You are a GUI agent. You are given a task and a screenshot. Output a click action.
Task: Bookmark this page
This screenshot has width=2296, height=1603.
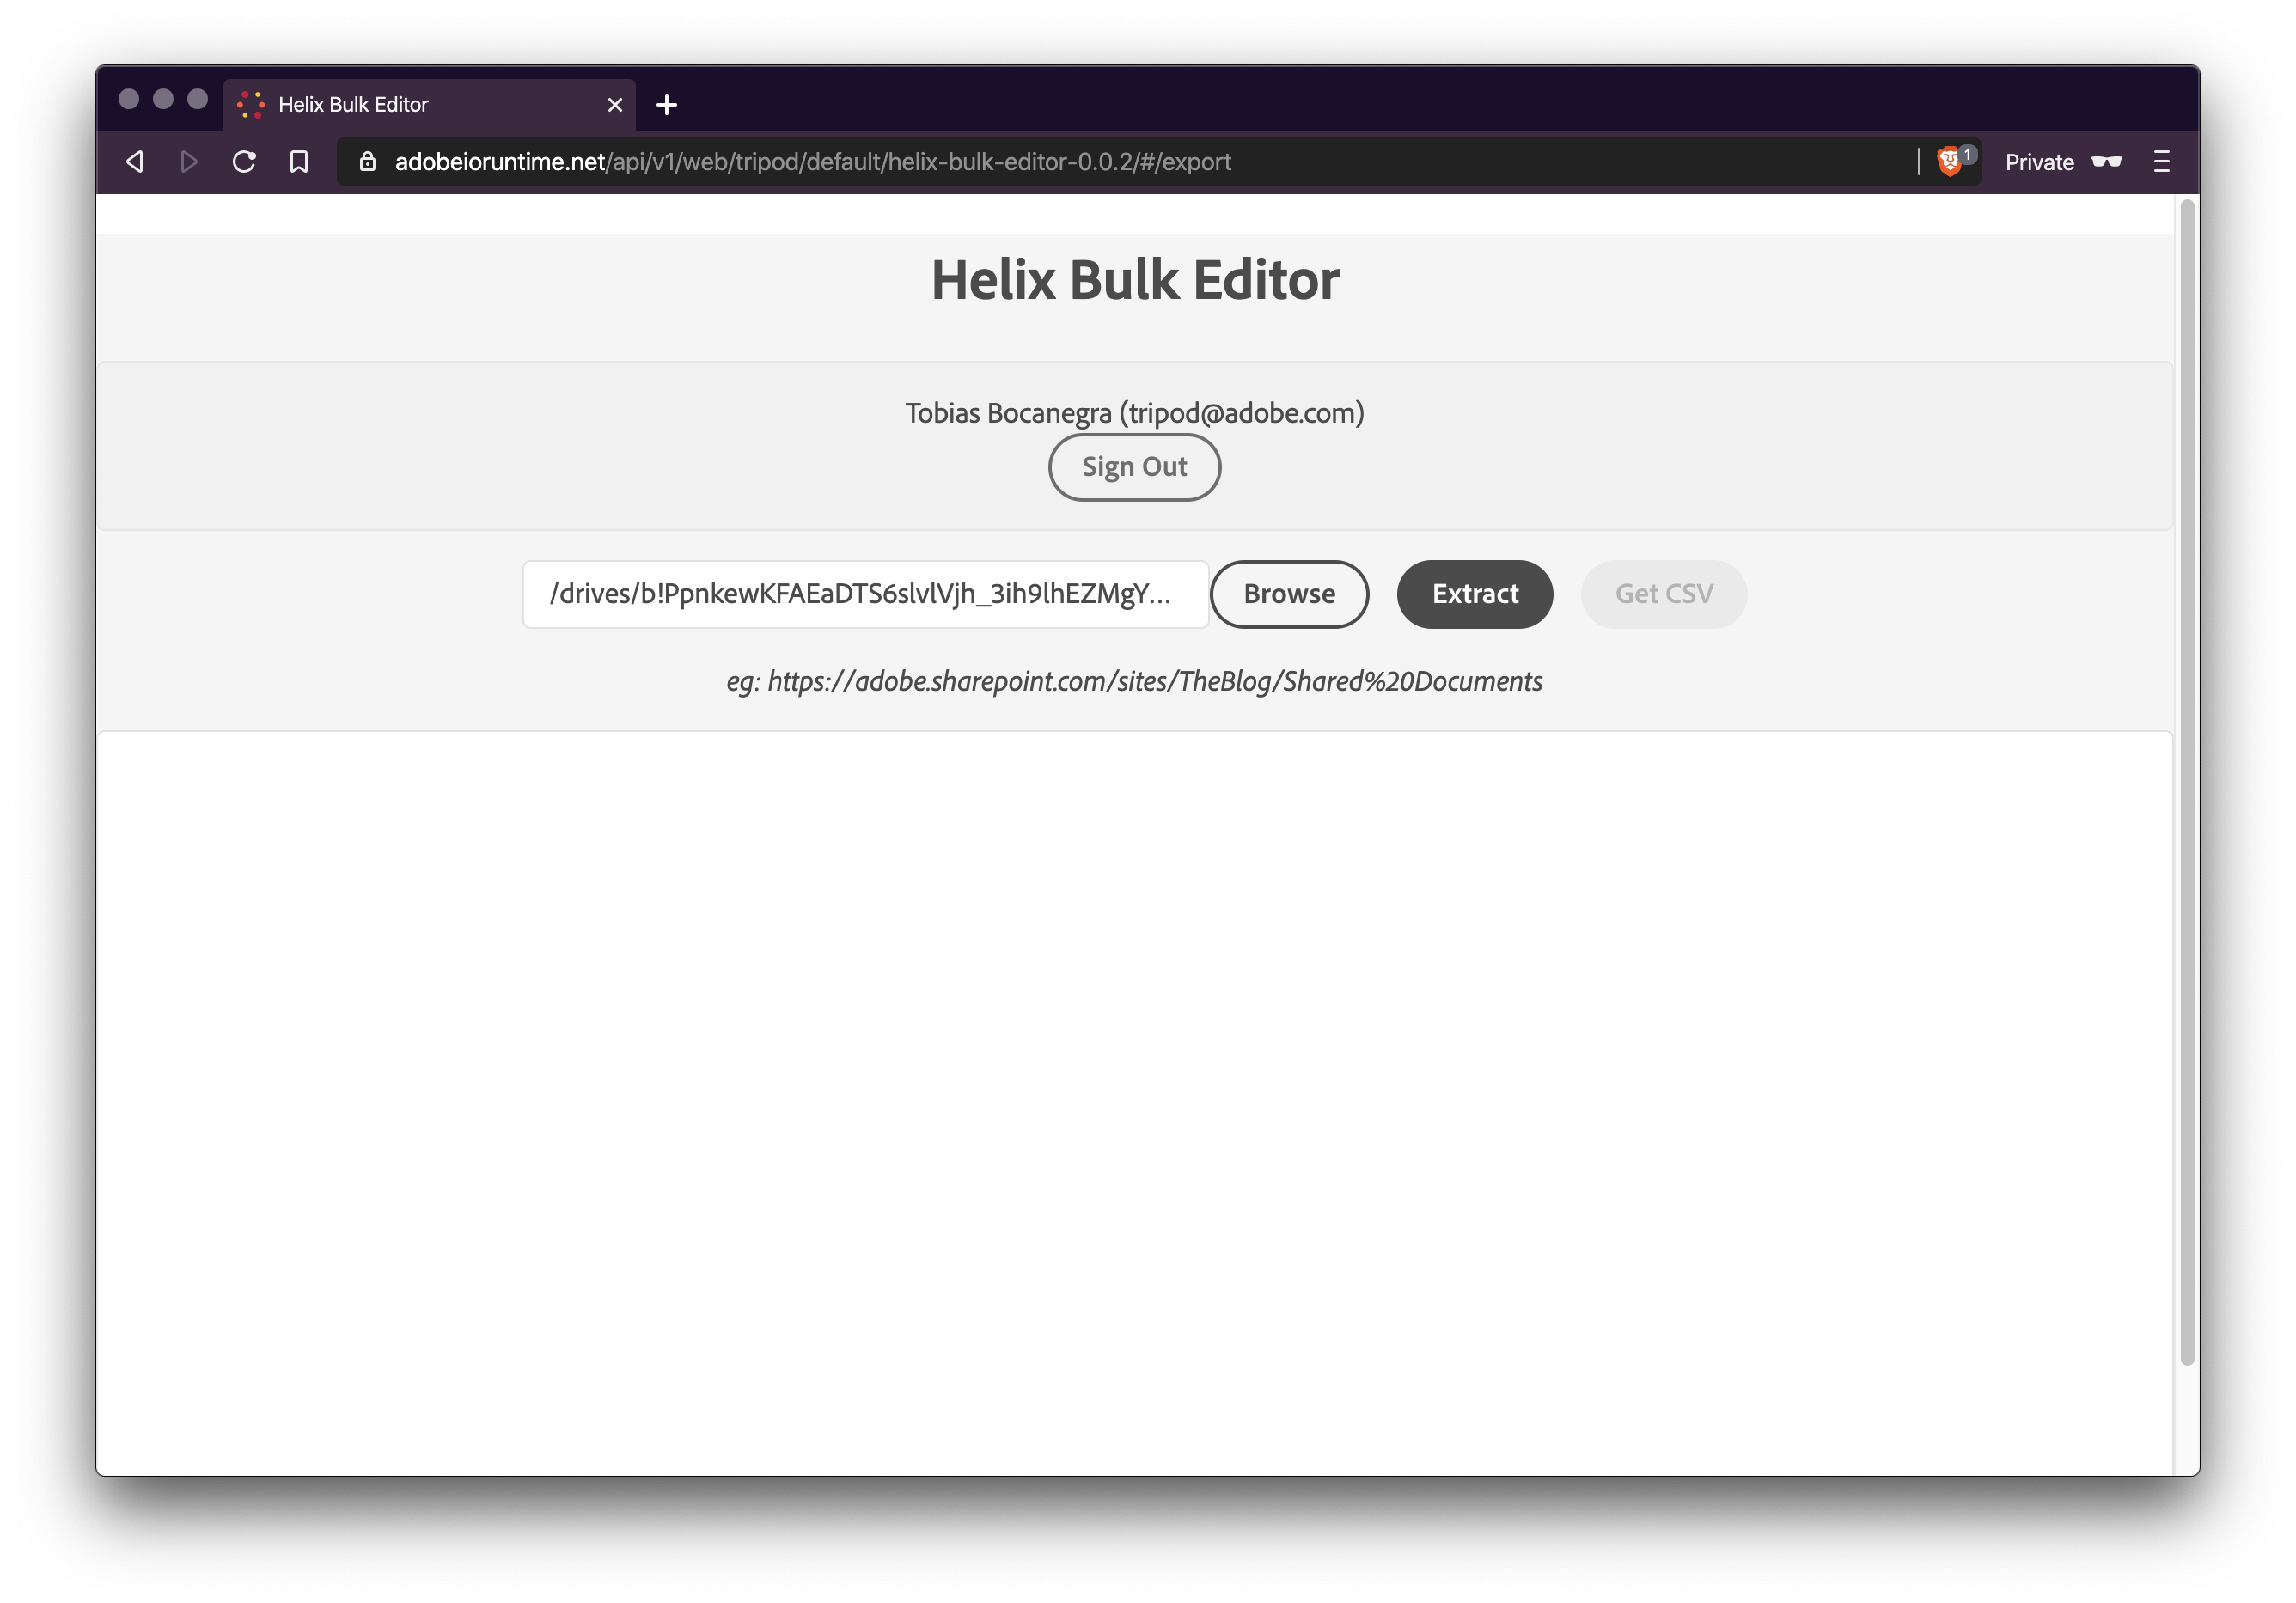point(299,161)
